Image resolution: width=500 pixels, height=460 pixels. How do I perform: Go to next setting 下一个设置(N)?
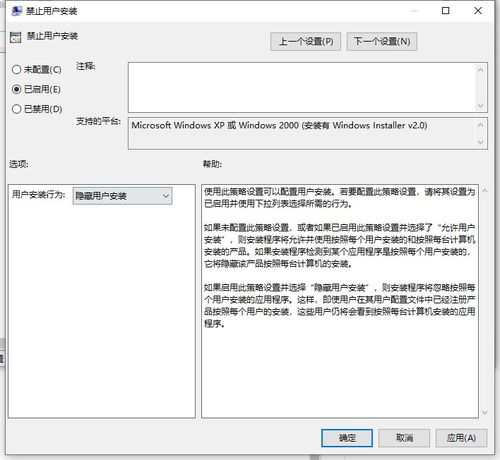(x=382, y=41)
